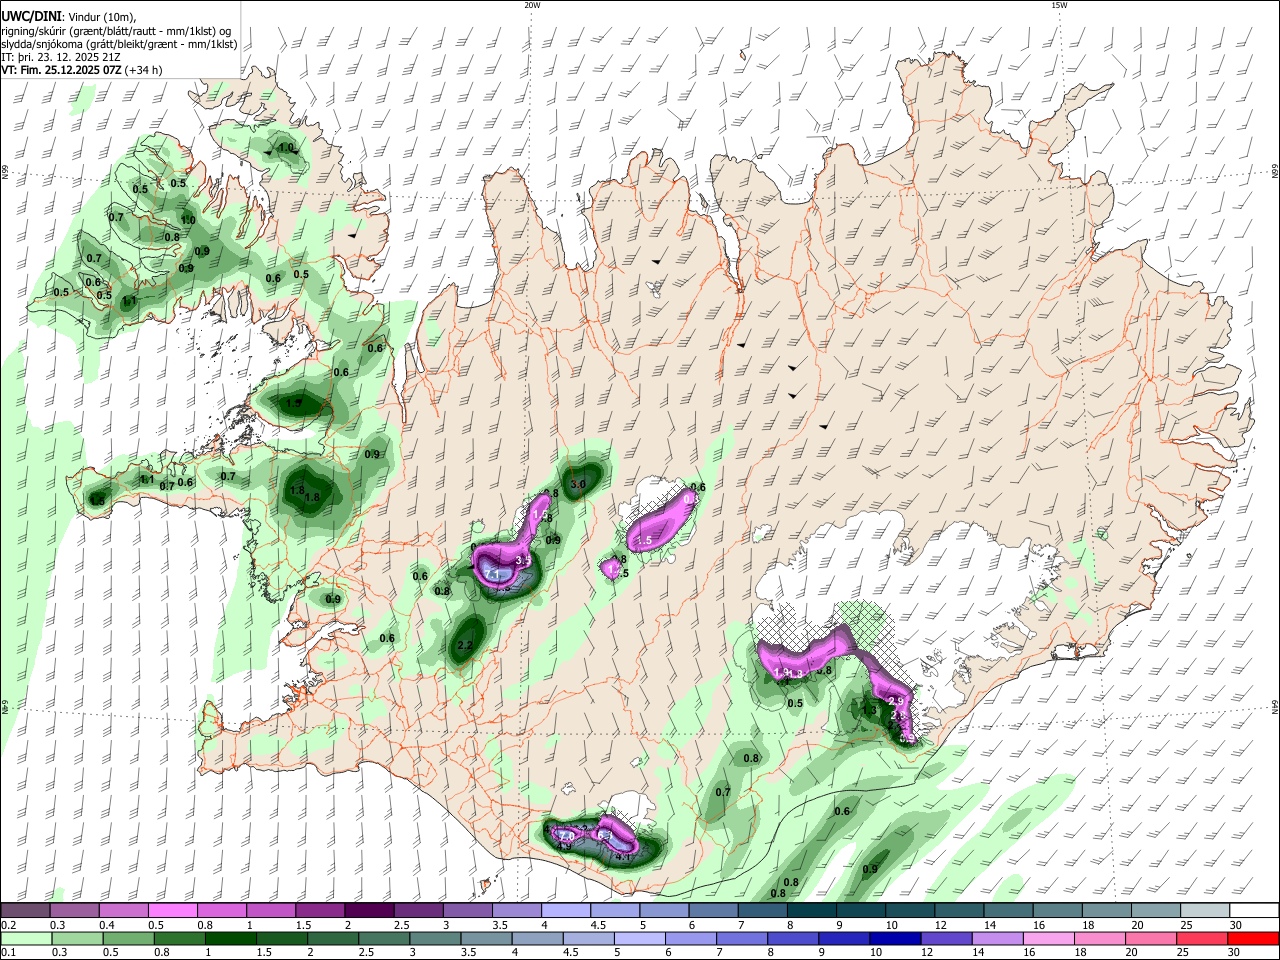The height and width of the screenshot is (960, 1280).
Task: Click the "20W" longitude label
Action: pyautogui.click(x=532, y=5)
